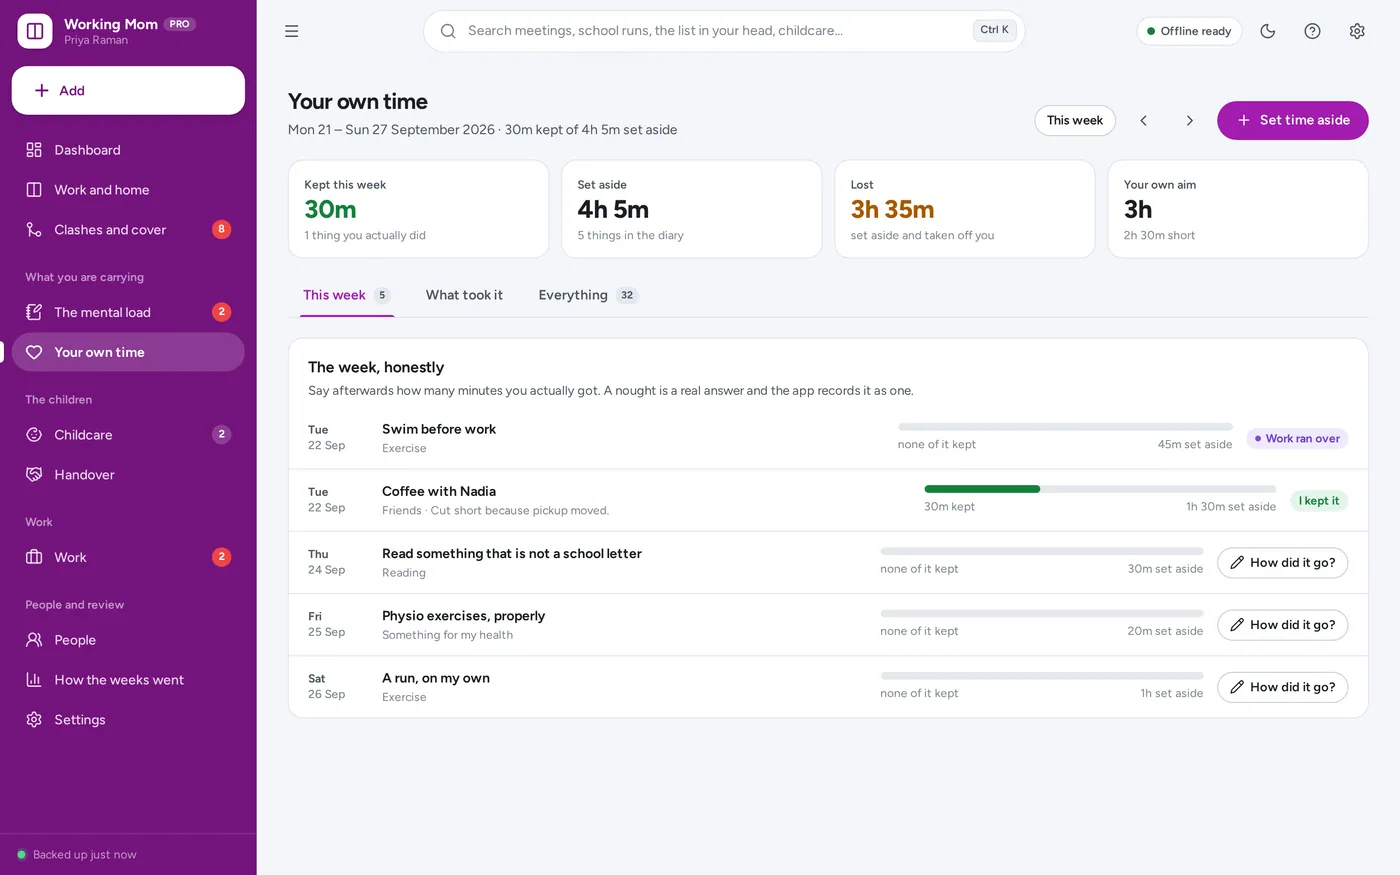Open the Everything tab
Viewport: 1400px width, 875px height.
(x=588, y=295)
